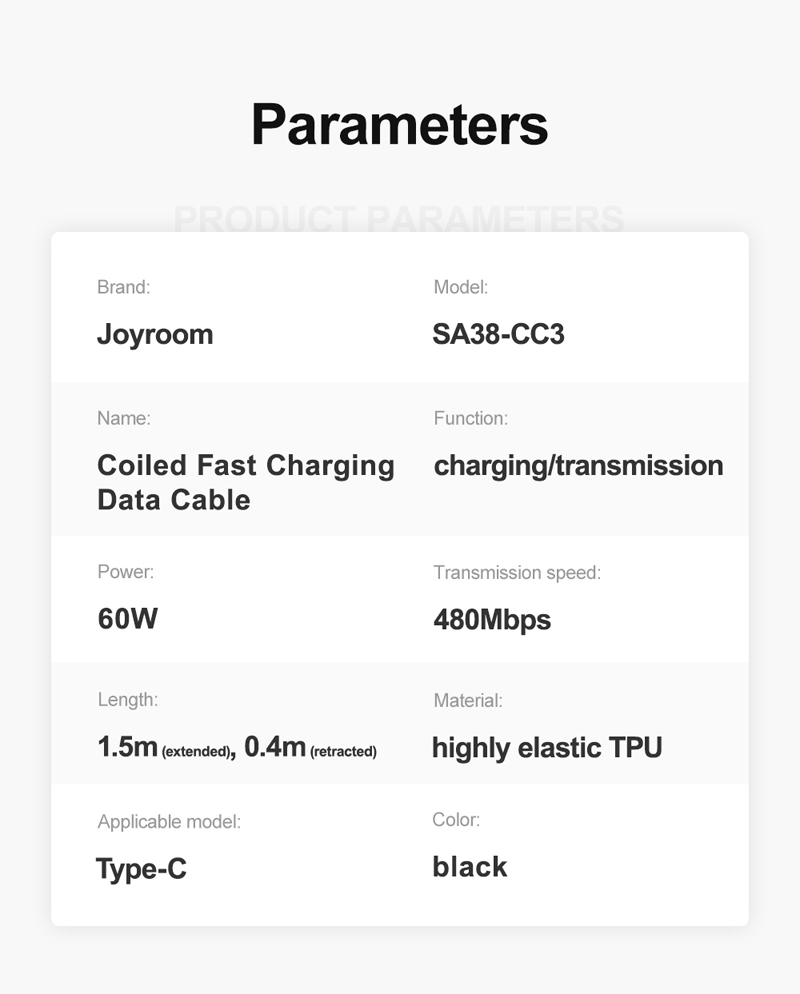The height and width of the screenshot is (994, 800).
Task: Click the "Length:" label
Action: click(128, 700)
